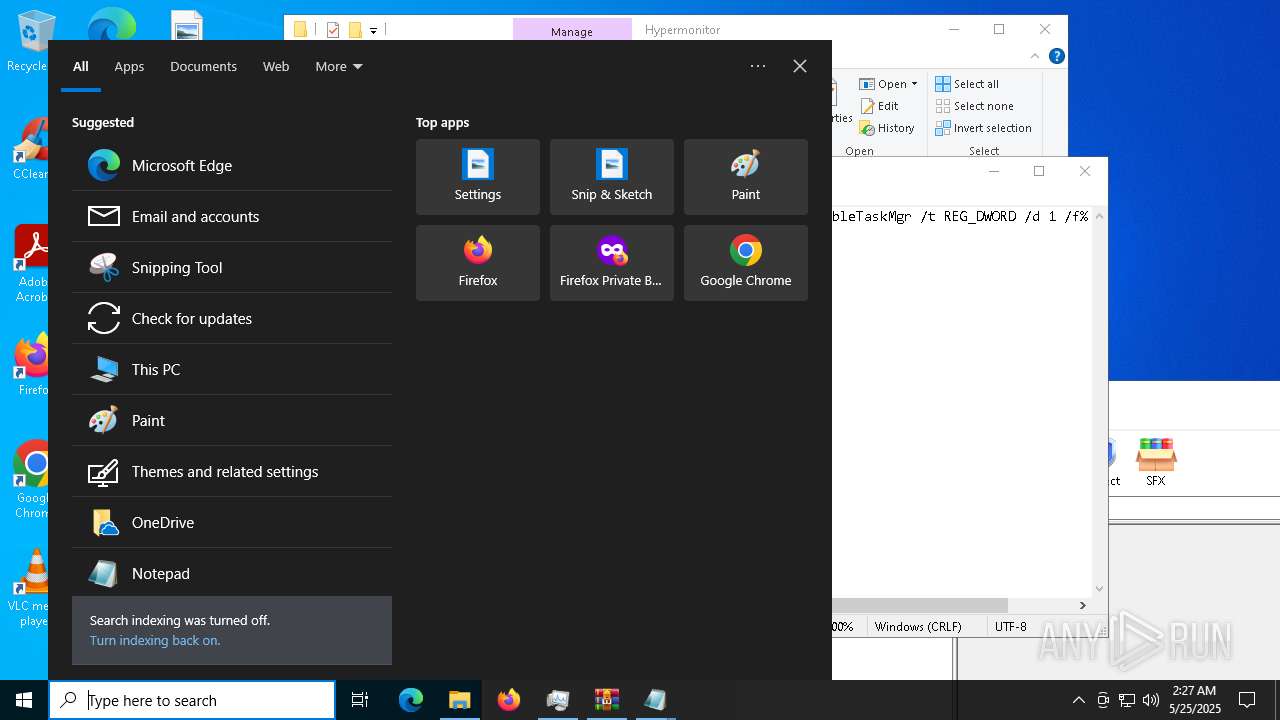Click the Explorer properties quick-access icon

333,30
